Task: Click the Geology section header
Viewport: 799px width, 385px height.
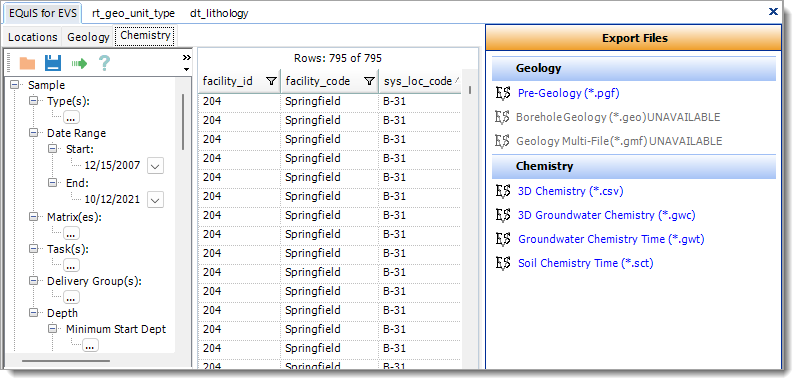Action: pyautogui.click(x=634, y=68)
